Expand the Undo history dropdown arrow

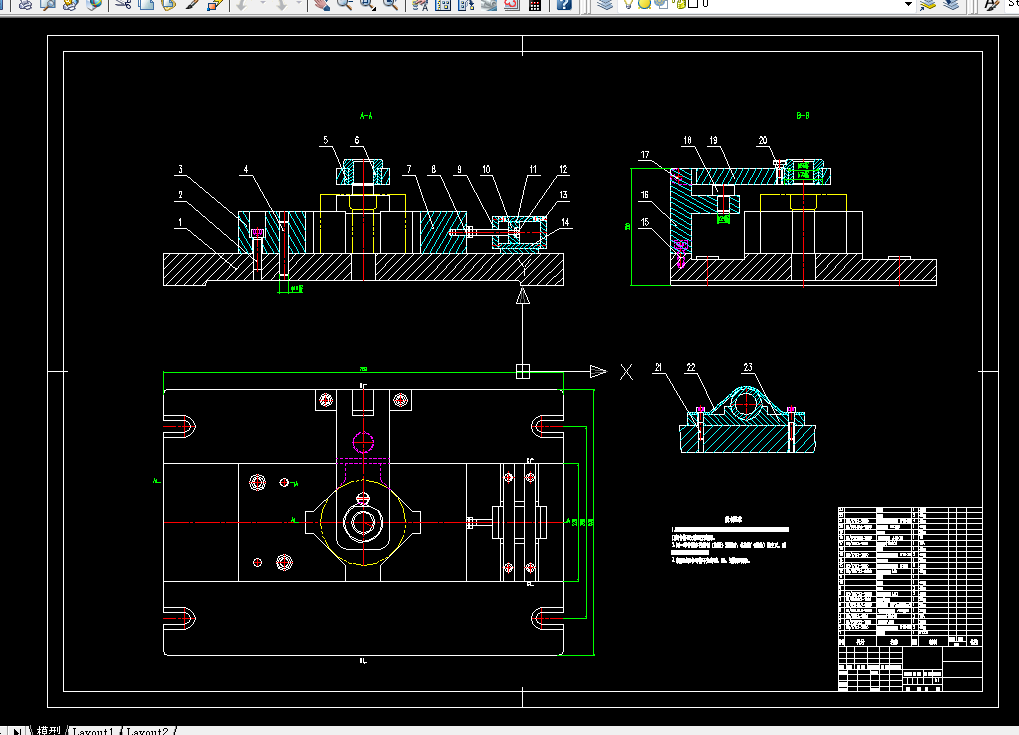click(x=262, y=4)
